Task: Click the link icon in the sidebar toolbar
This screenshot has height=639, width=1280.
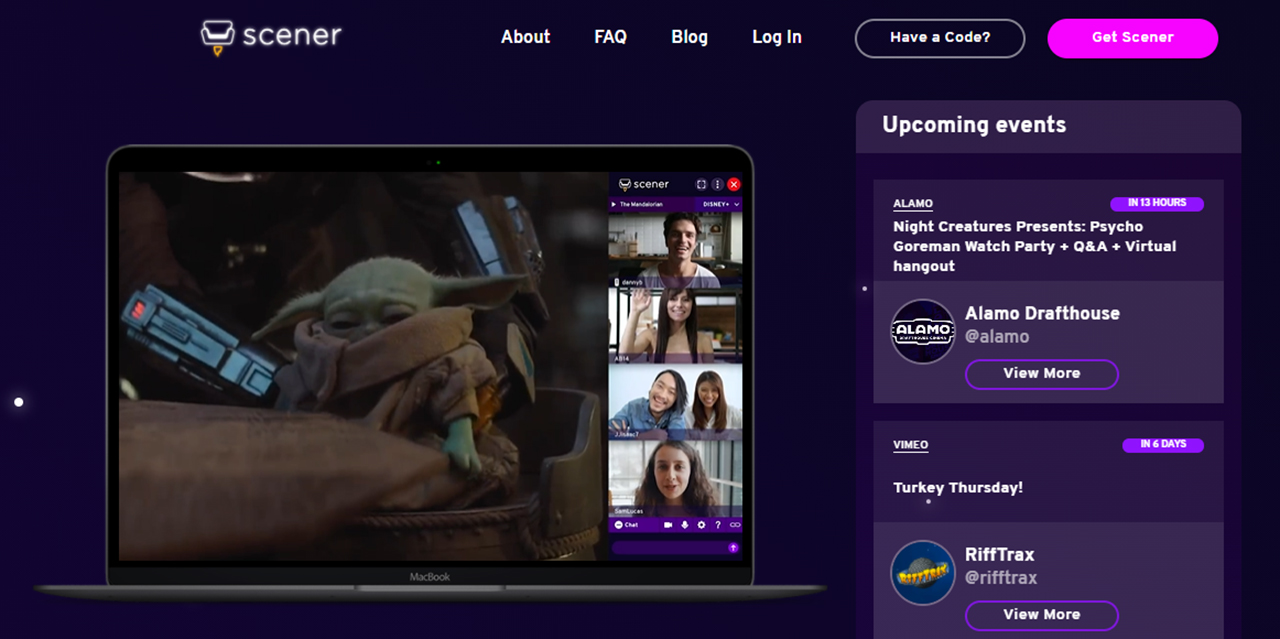Action: pyautogui.click(x=735, y=525)
